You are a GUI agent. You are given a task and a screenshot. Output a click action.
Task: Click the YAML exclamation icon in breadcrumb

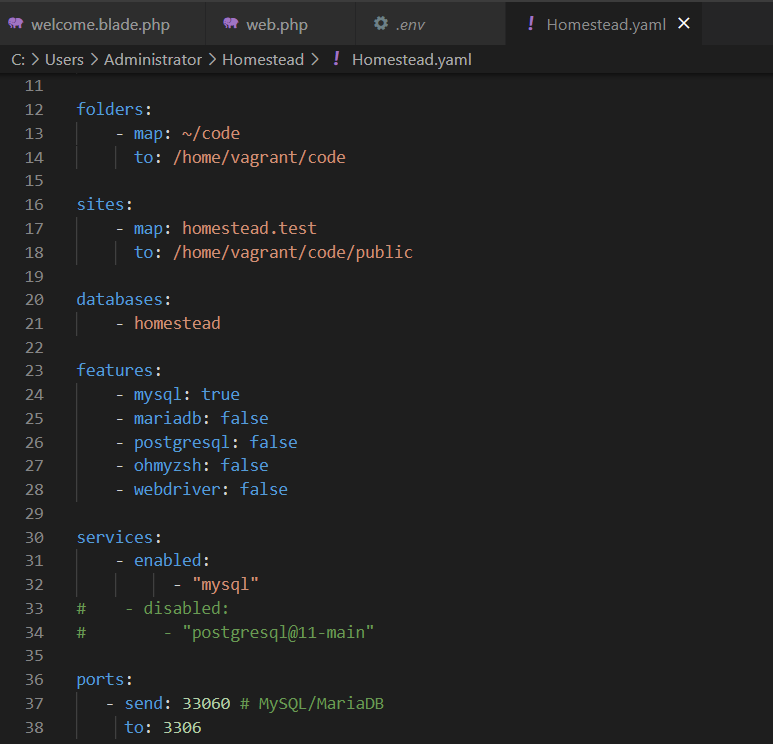point(336,59)
